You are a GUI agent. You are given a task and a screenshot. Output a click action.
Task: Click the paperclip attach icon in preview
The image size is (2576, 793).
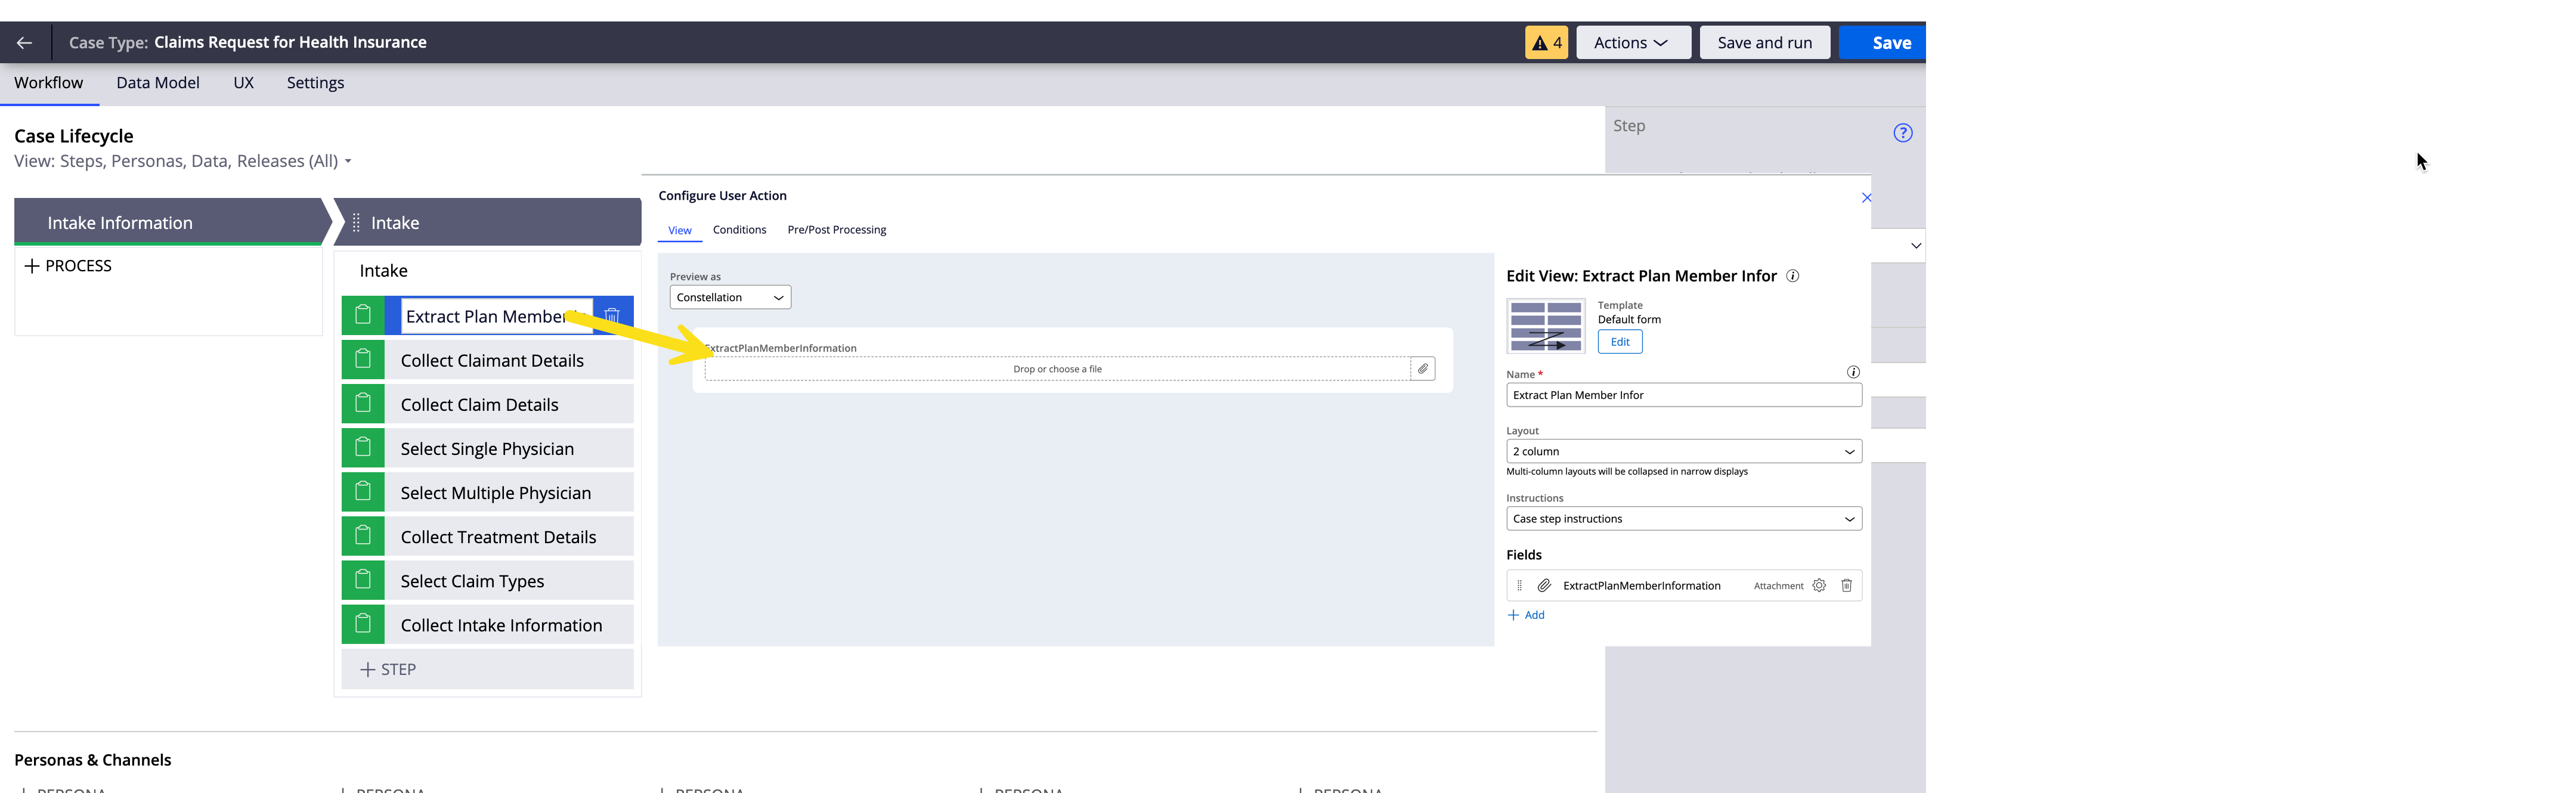[x=1422, y=369]
